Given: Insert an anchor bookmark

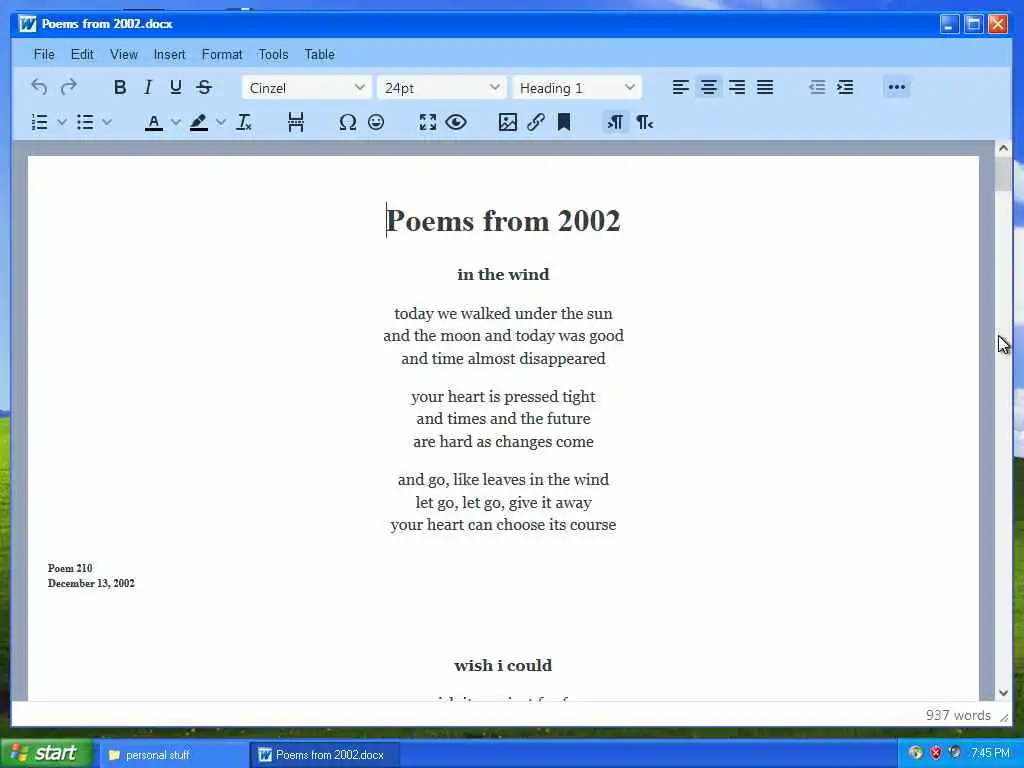Looking at the screenshot, I should pos(564,122).
